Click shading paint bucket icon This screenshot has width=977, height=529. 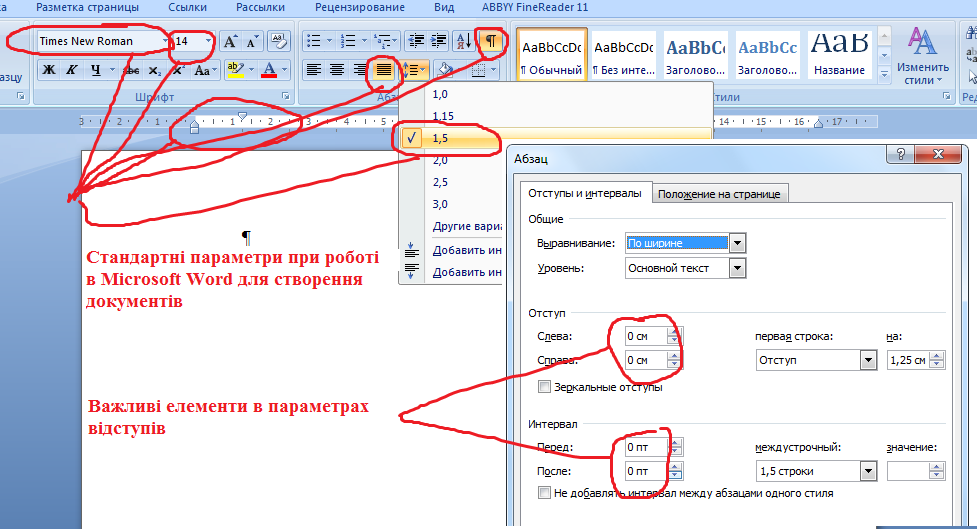tap(445, 70)
